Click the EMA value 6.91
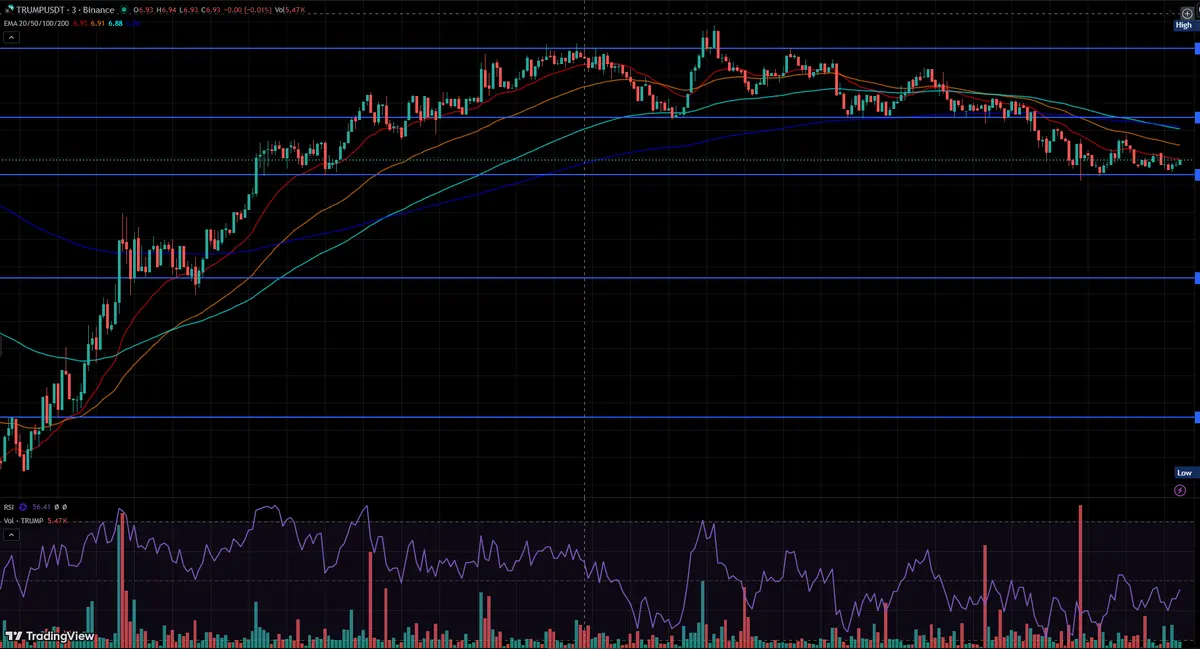 [97, 24]
